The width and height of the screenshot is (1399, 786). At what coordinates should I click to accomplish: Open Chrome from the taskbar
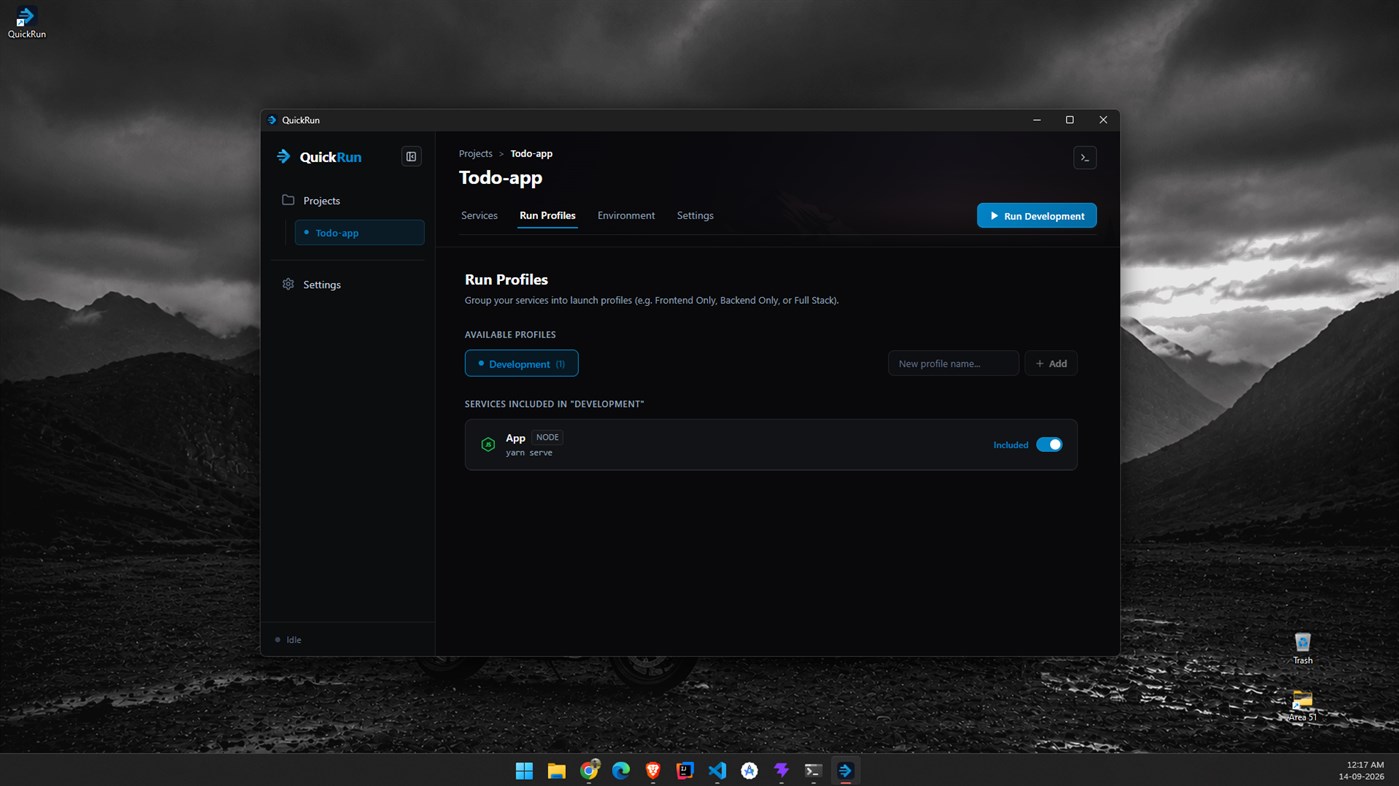[x=589, y=771]
